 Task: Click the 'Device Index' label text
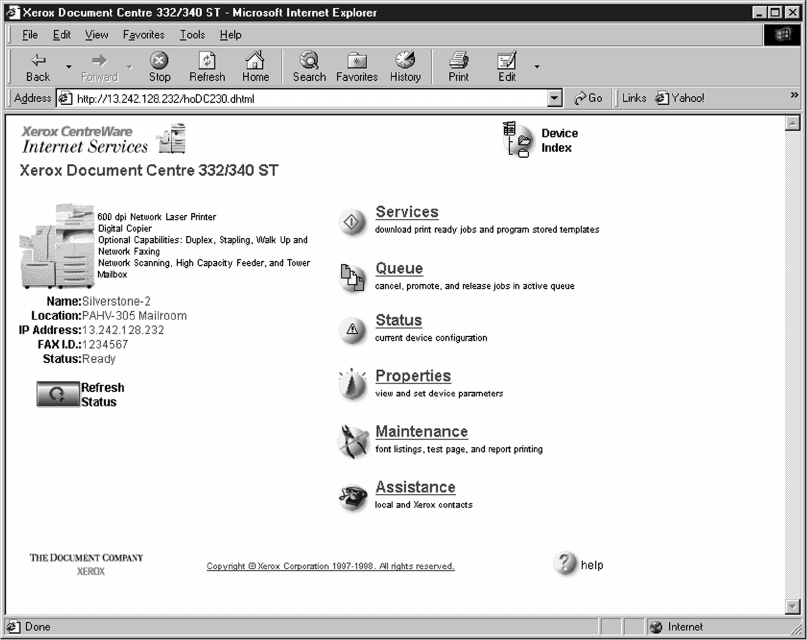[559, 140]
